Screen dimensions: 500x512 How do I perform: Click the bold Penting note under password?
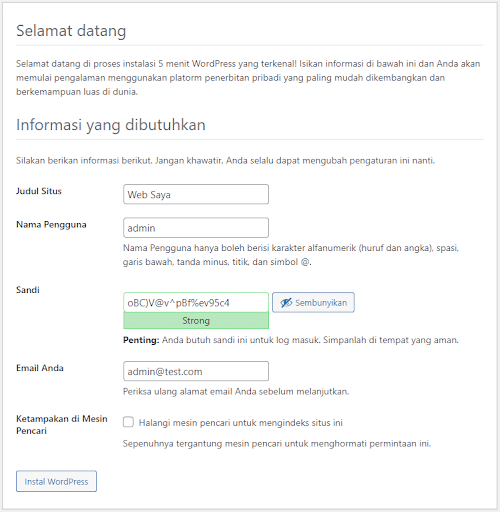(x=141, y=340)
